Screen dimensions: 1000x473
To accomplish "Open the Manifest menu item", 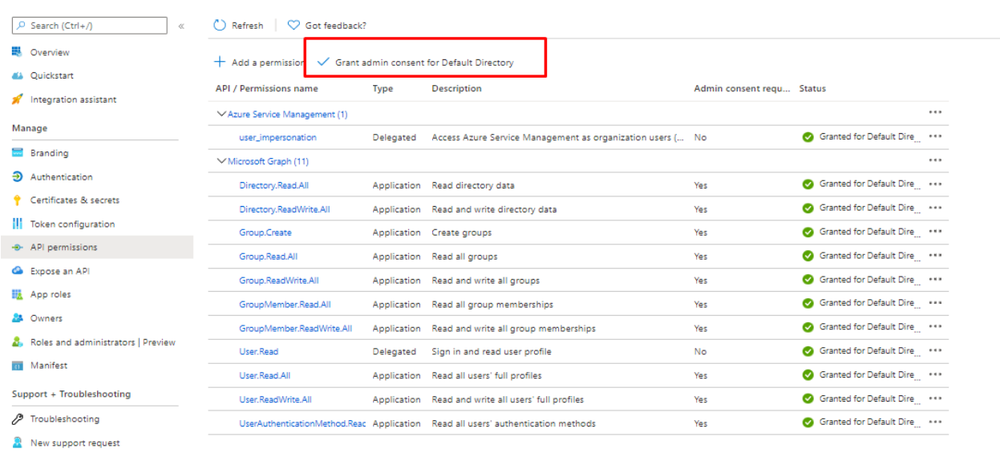I will click(49, 366).
